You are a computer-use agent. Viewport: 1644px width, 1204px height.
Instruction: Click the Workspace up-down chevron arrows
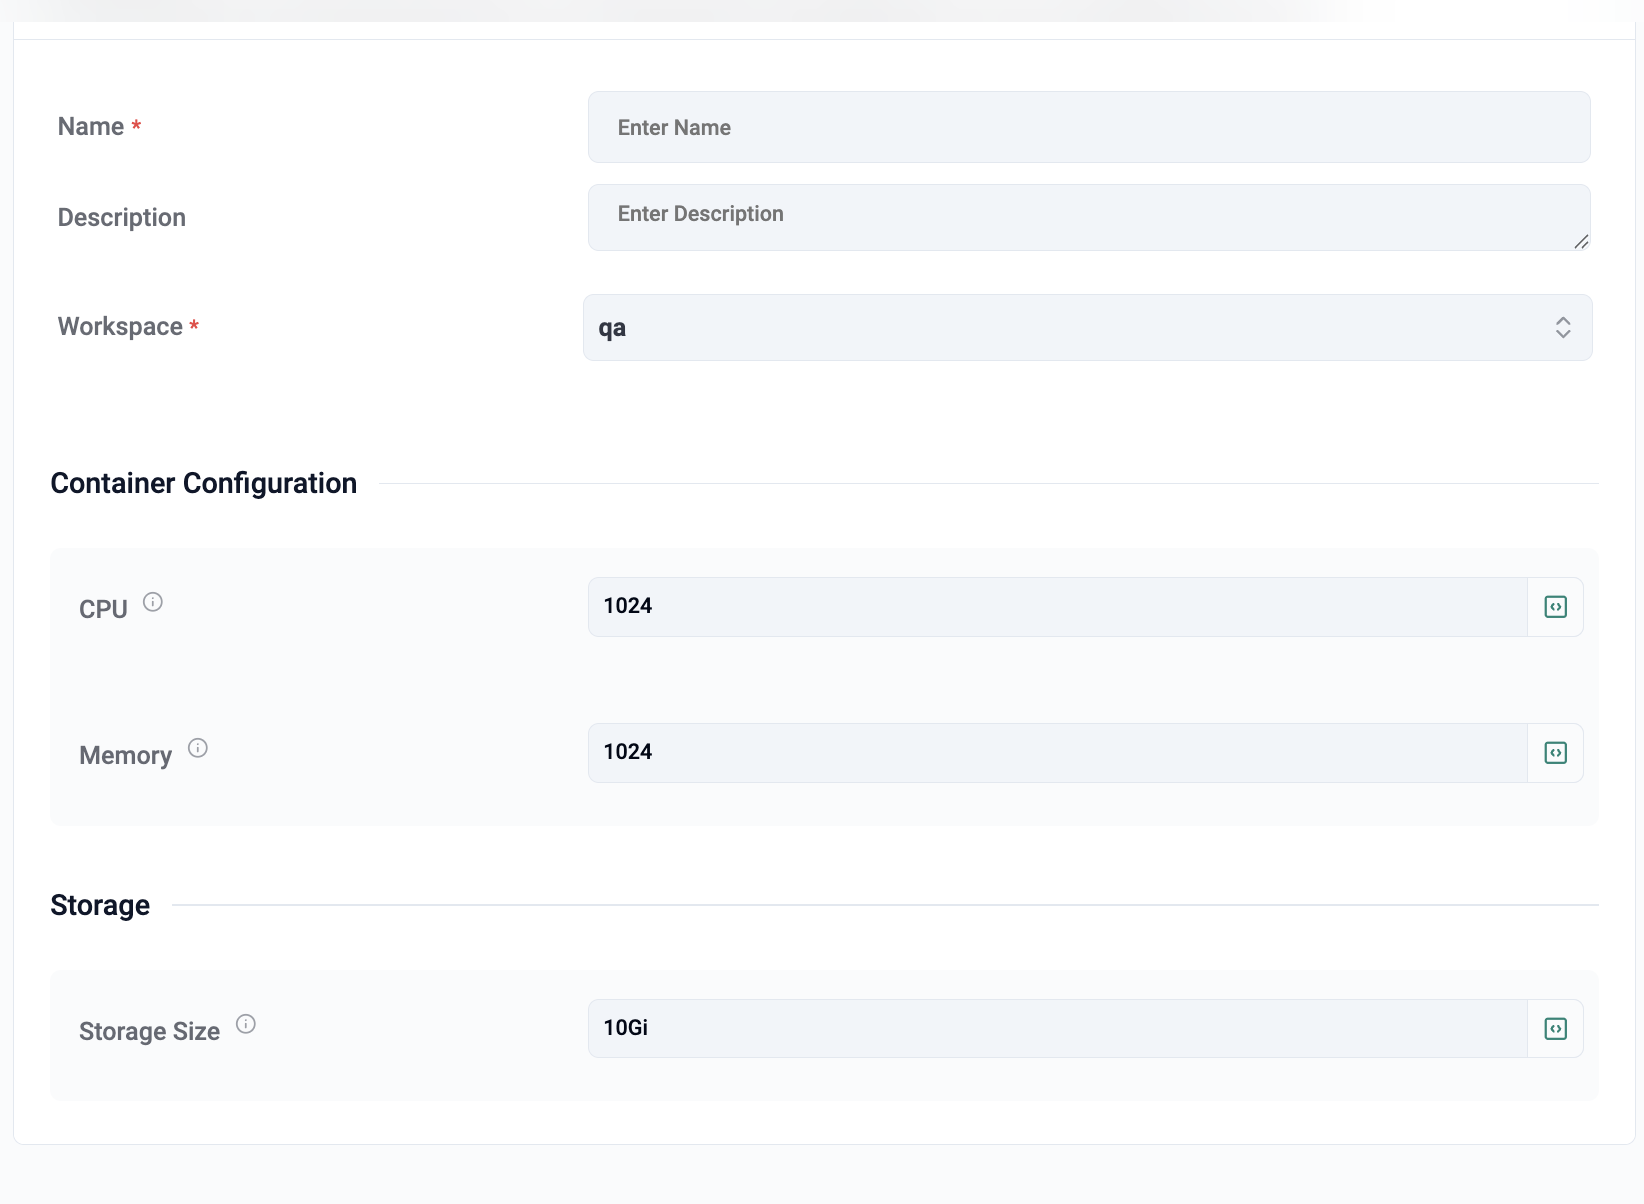click(1563, 328)
